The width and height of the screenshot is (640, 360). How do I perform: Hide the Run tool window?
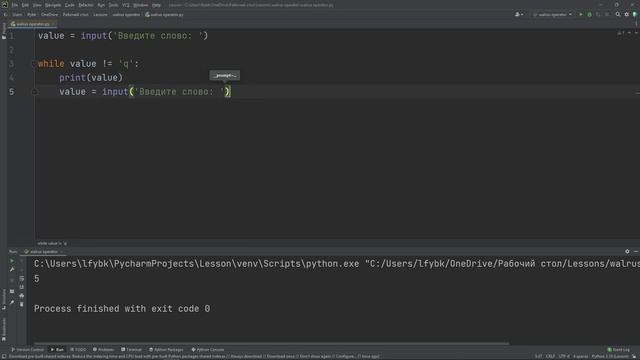coord(636,251)
